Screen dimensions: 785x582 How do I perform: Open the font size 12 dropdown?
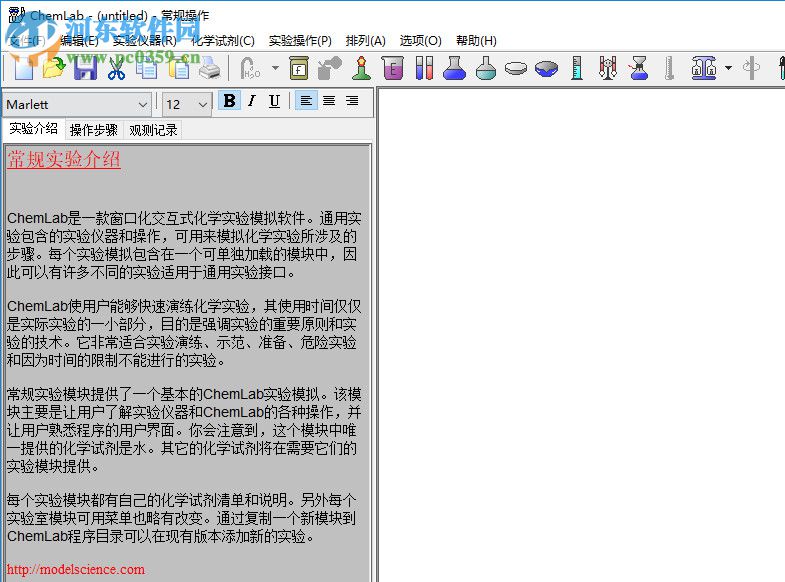202,105
